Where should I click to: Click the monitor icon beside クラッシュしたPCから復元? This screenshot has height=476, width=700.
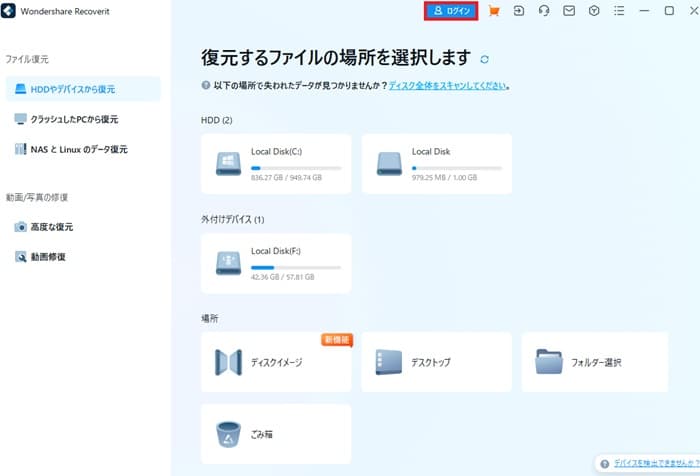pos(21,119)
